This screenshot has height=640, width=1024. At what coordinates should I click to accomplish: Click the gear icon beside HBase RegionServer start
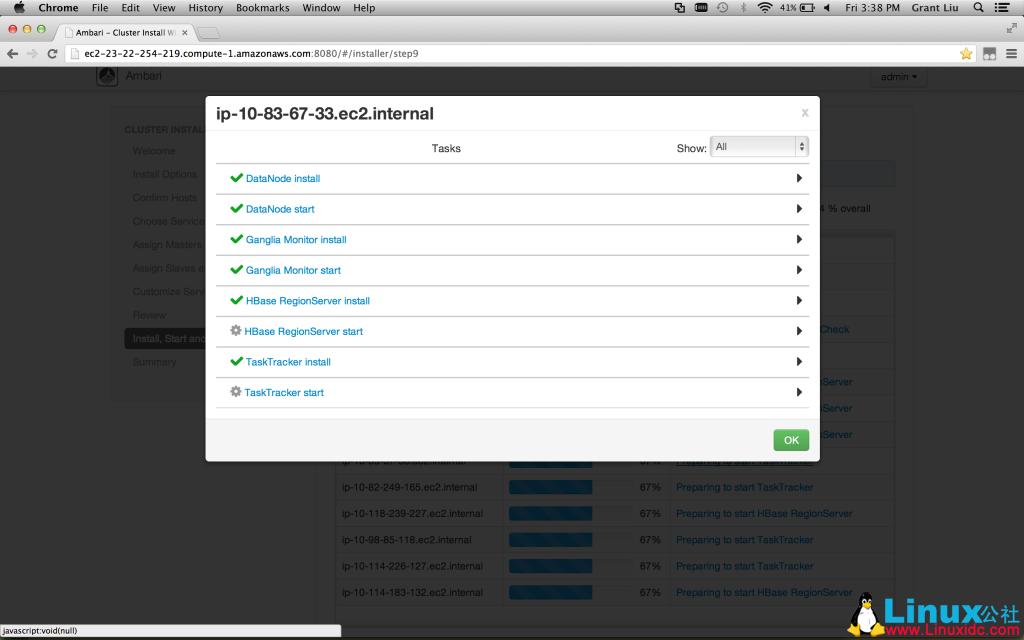[236, 331]
